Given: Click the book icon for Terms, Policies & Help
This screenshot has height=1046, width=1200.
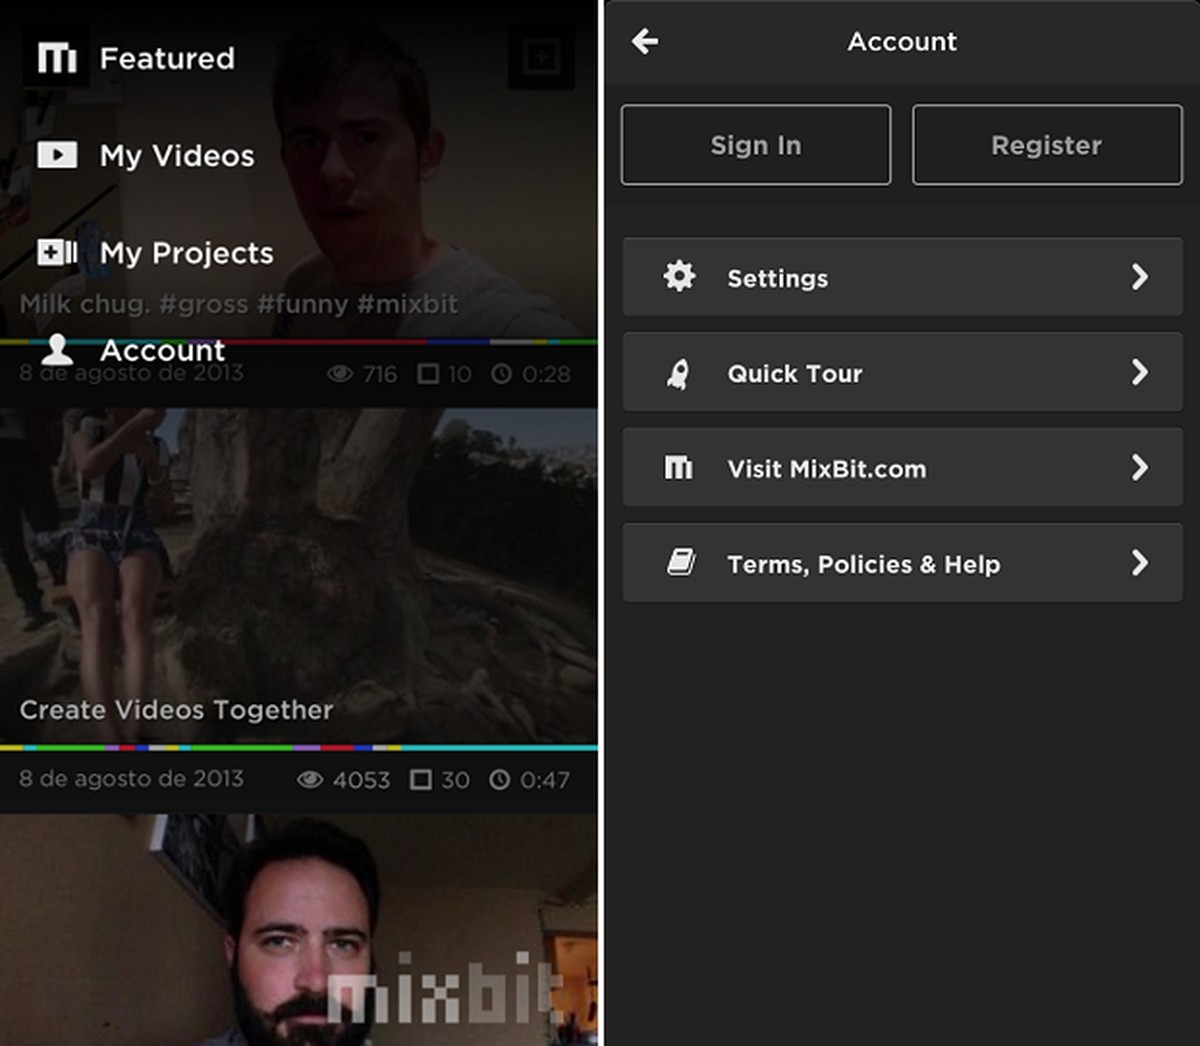Looking at the screenshot, I should [x=681, y=562].
